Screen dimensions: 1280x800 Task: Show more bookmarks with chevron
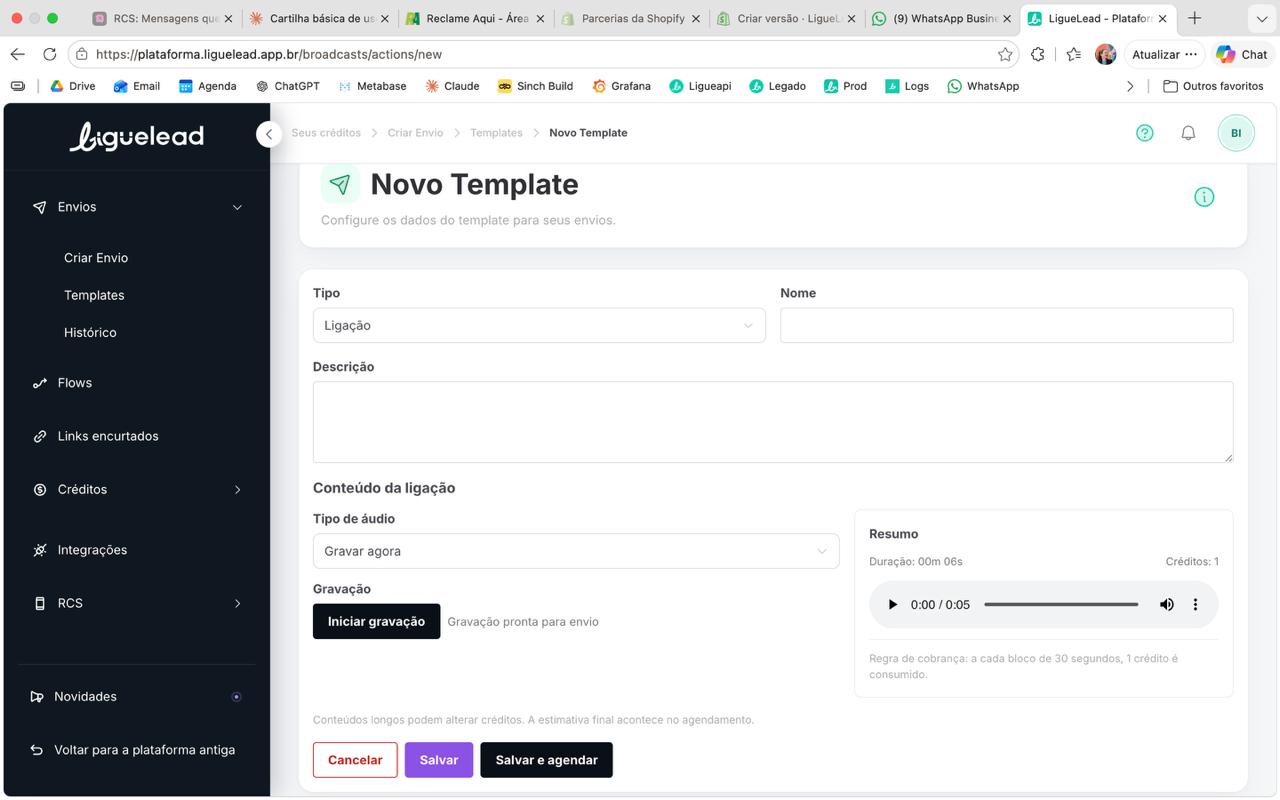pos(1130,86)
